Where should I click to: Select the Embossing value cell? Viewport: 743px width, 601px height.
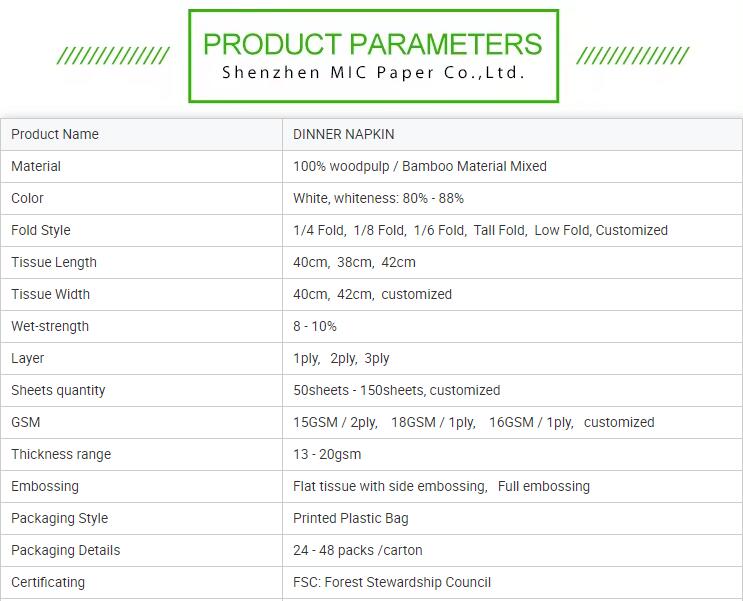tap(512, 487)
